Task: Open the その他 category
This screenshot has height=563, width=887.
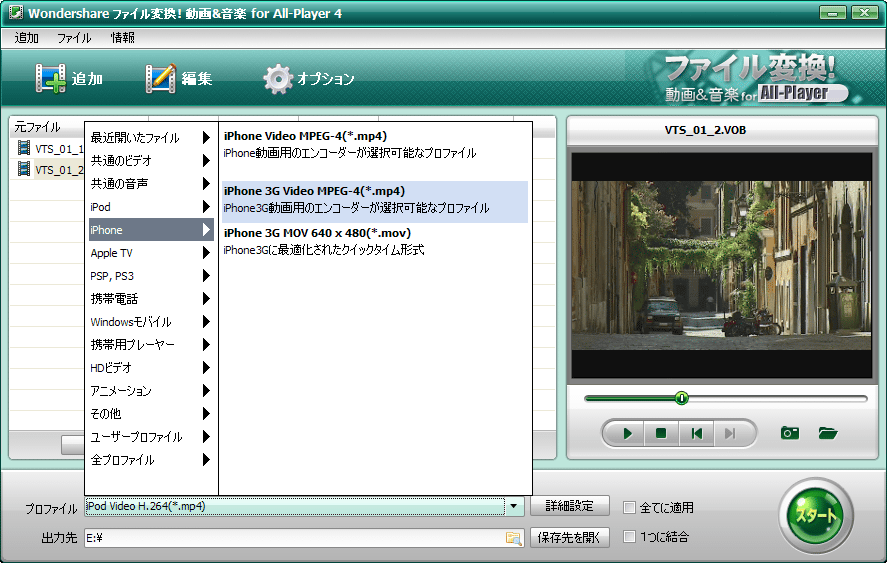Action: [150, 414]
